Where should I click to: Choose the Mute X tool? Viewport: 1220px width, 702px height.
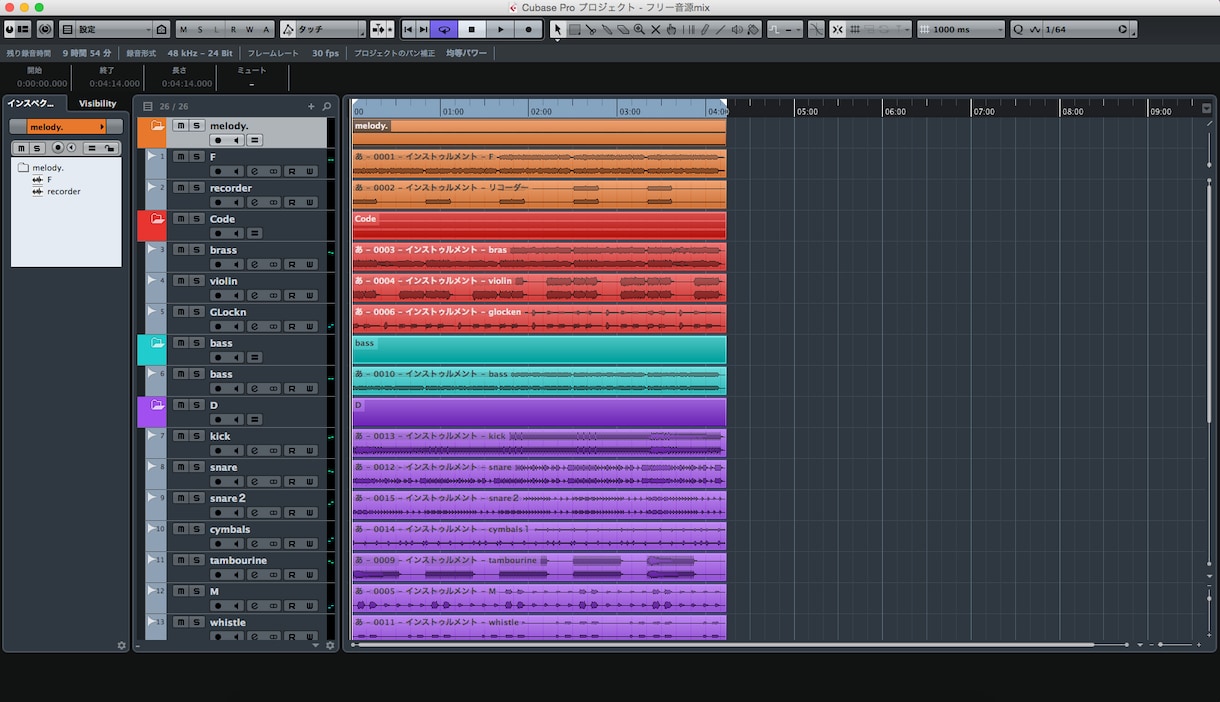[x=656, y=30]
